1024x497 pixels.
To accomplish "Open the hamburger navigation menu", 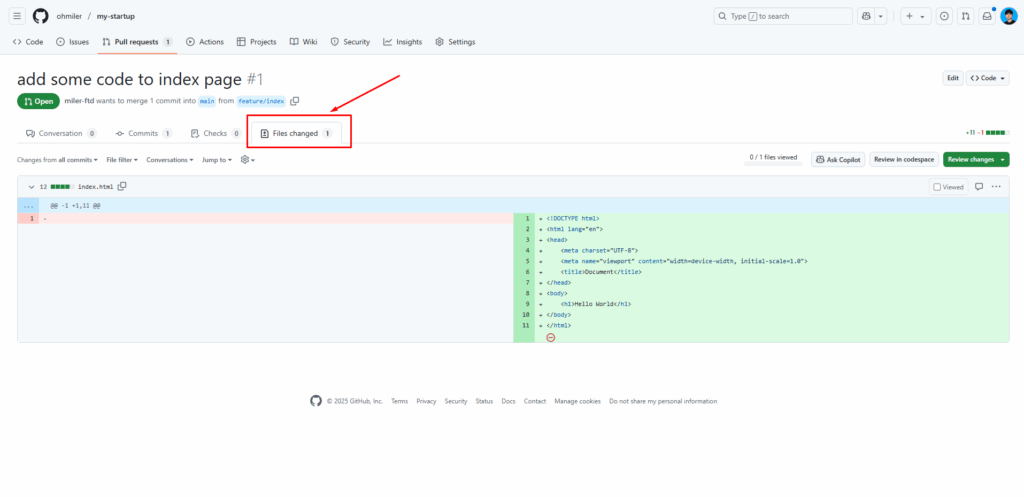I will click(17, 16).
